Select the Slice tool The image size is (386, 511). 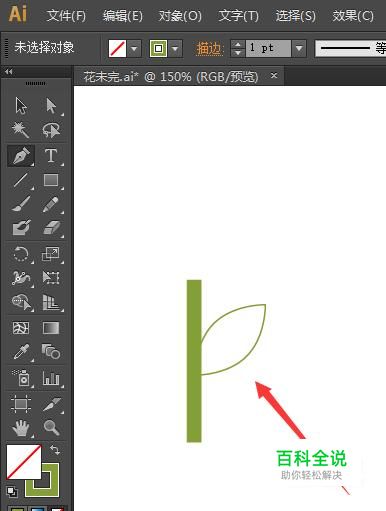point(51,404)
